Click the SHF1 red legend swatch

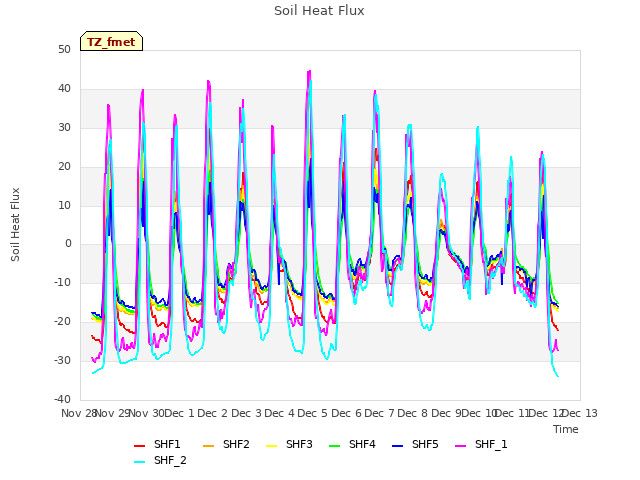(140, 446)
